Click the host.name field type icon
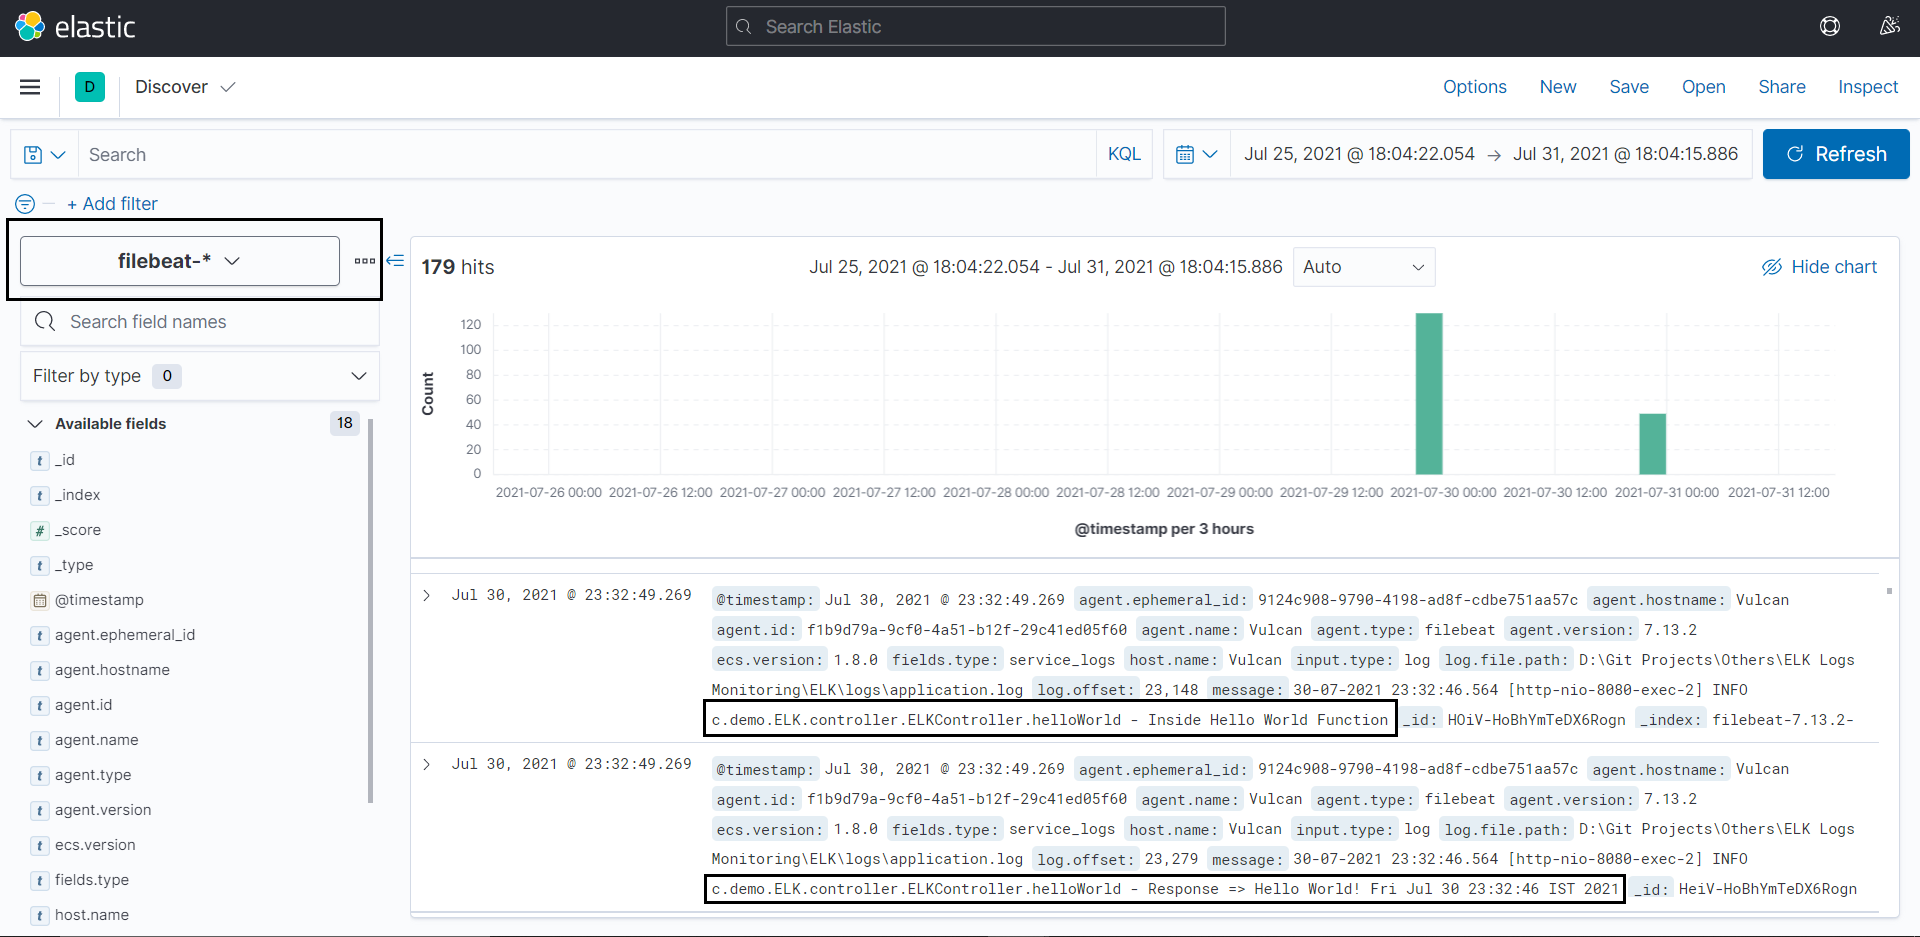The height and width of the screenshot is (937, 1920). [x=40, y=916]
